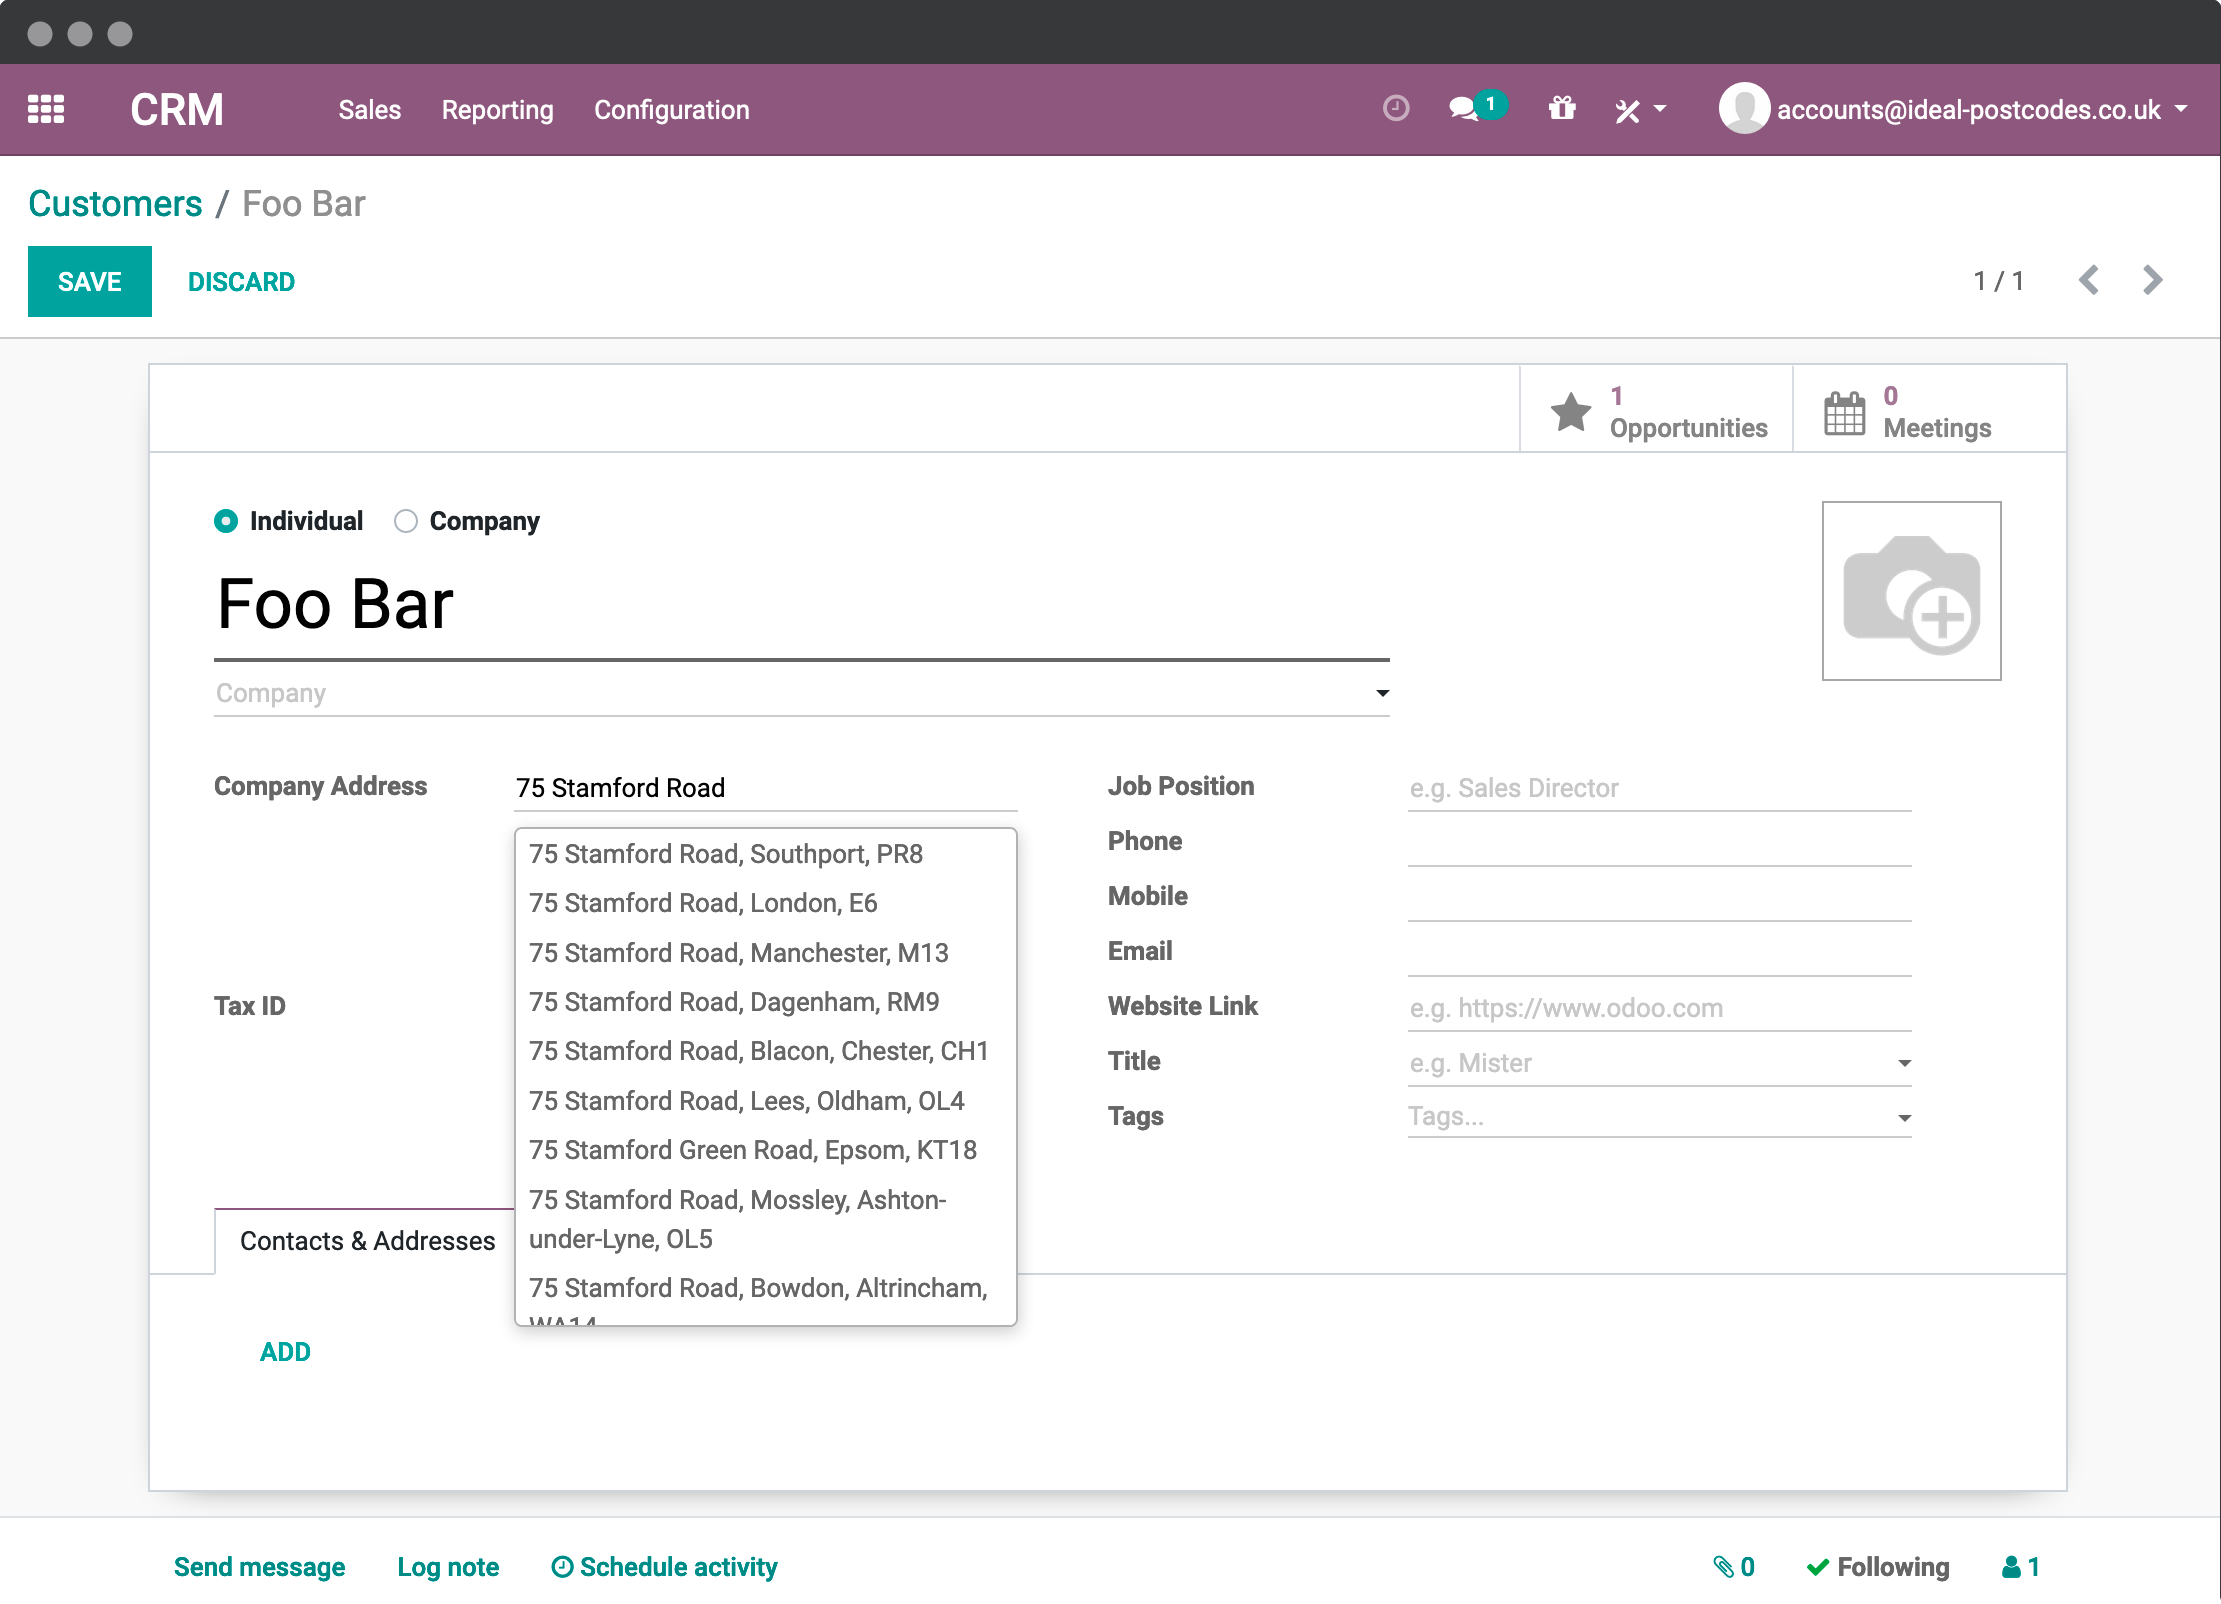Viewport: 2221px width, 1604px height.
Task: Choose 75 Stamford Road, Lees, Oldham, OL4
Action: tap(765, 1101)
